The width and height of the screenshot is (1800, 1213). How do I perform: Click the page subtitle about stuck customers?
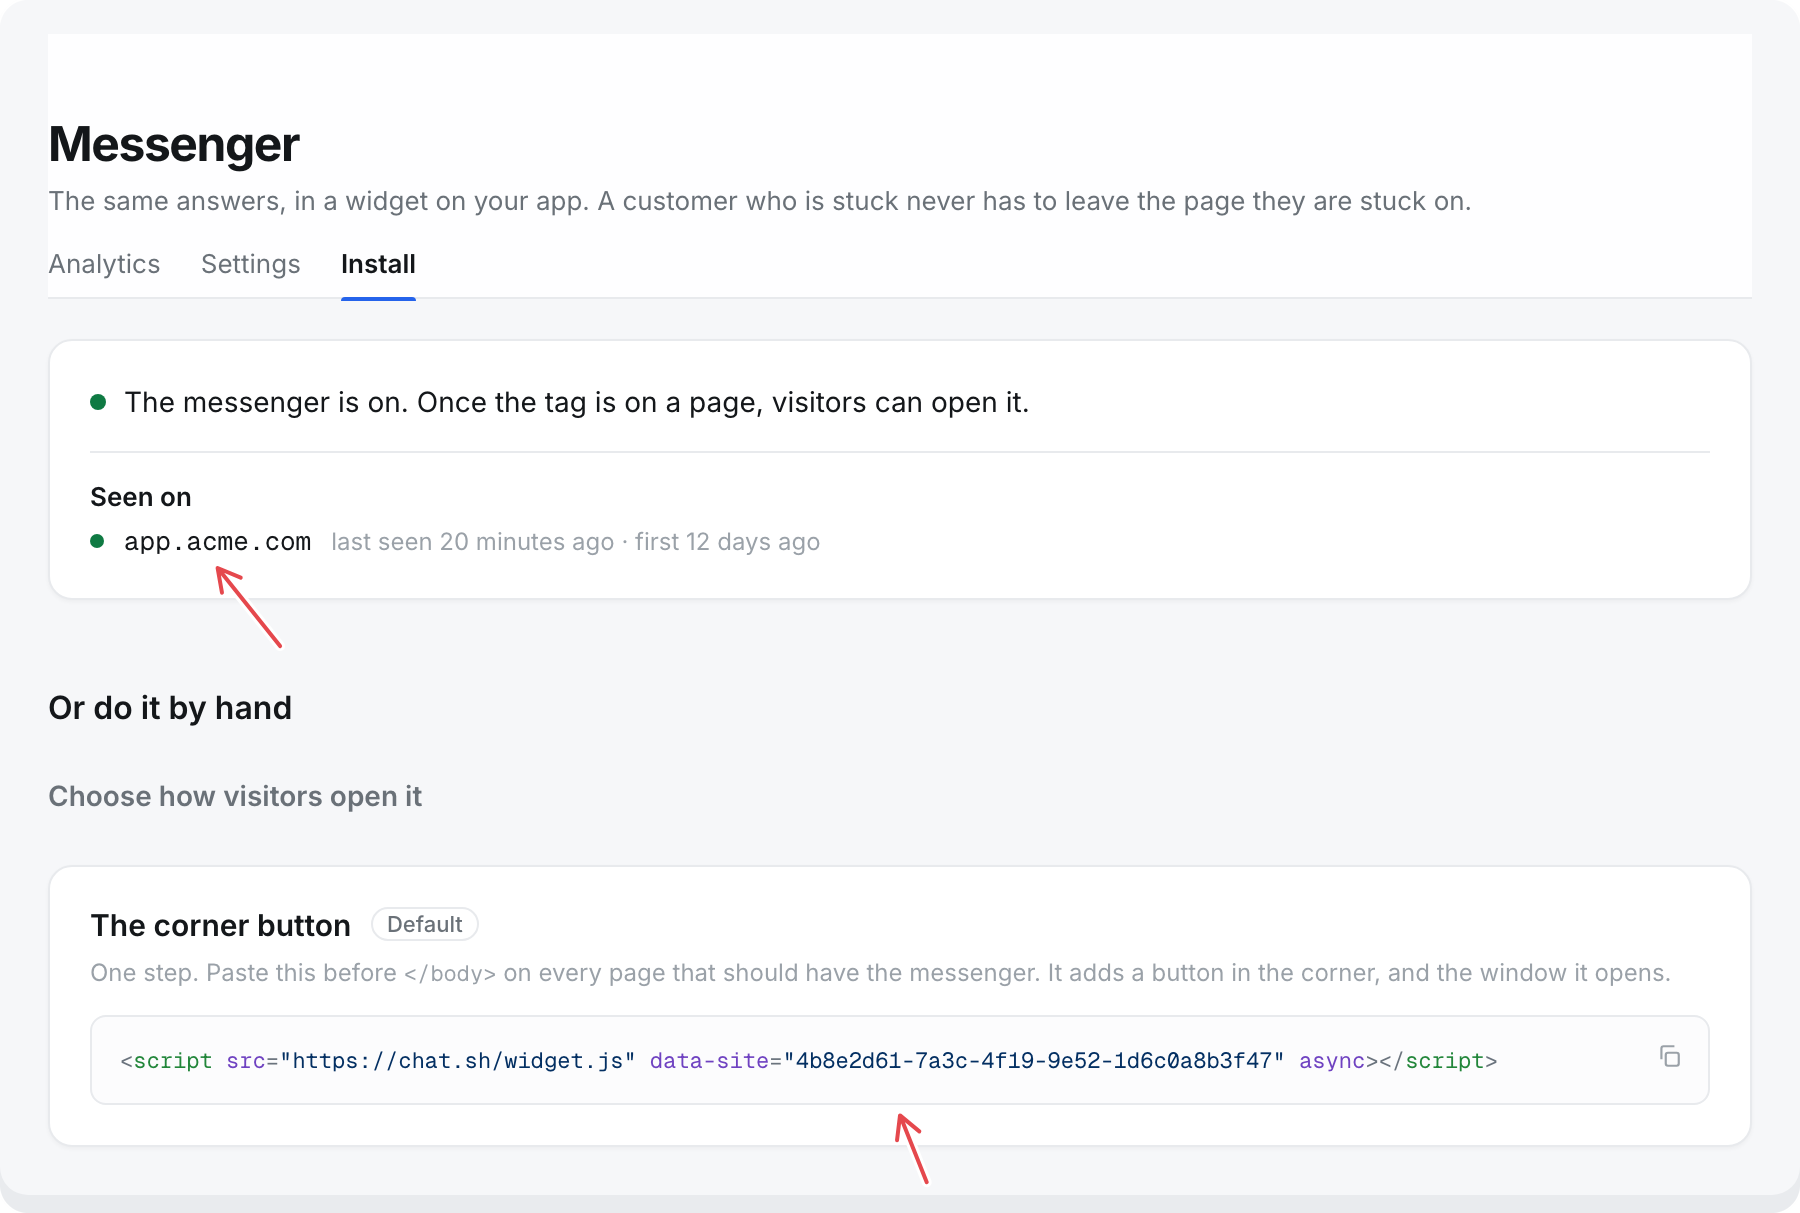click(x=760, y=201)
